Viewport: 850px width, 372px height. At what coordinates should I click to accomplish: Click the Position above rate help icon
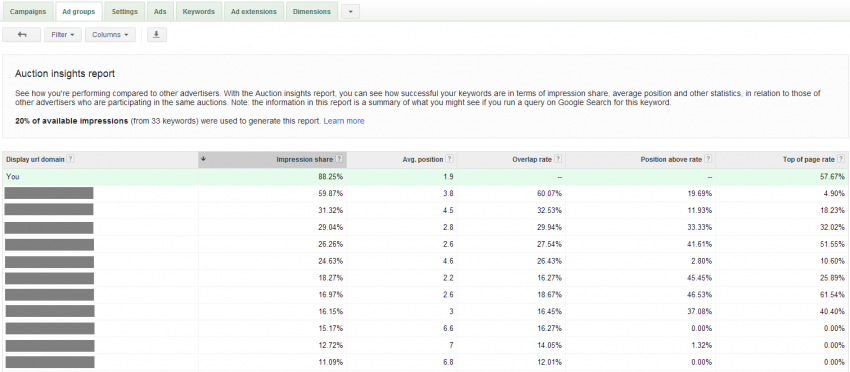coord(708,159)
